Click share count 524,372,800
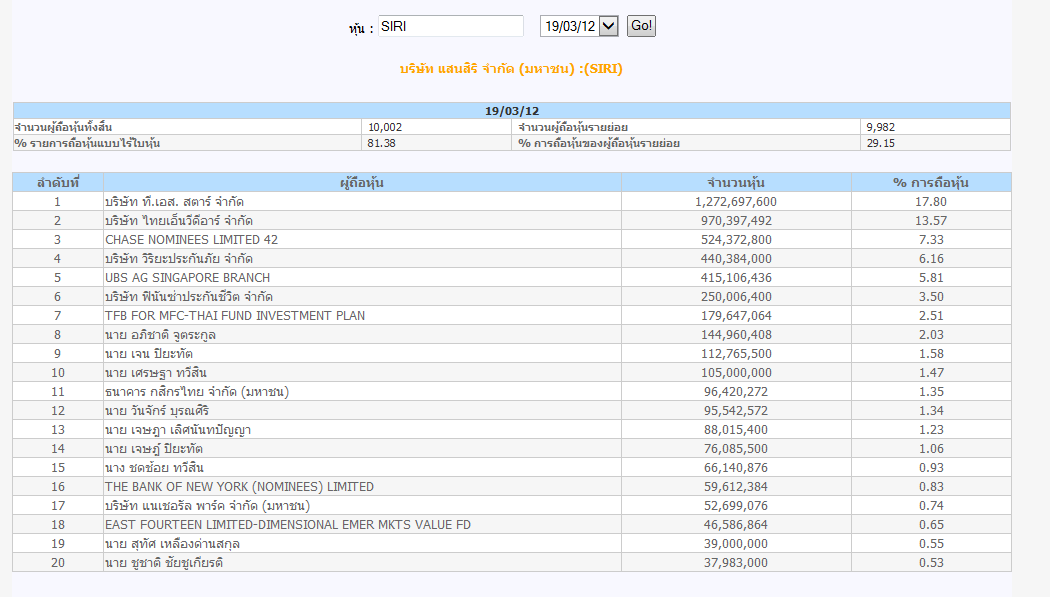1050x597 pixels. click(x=736, y=240)
